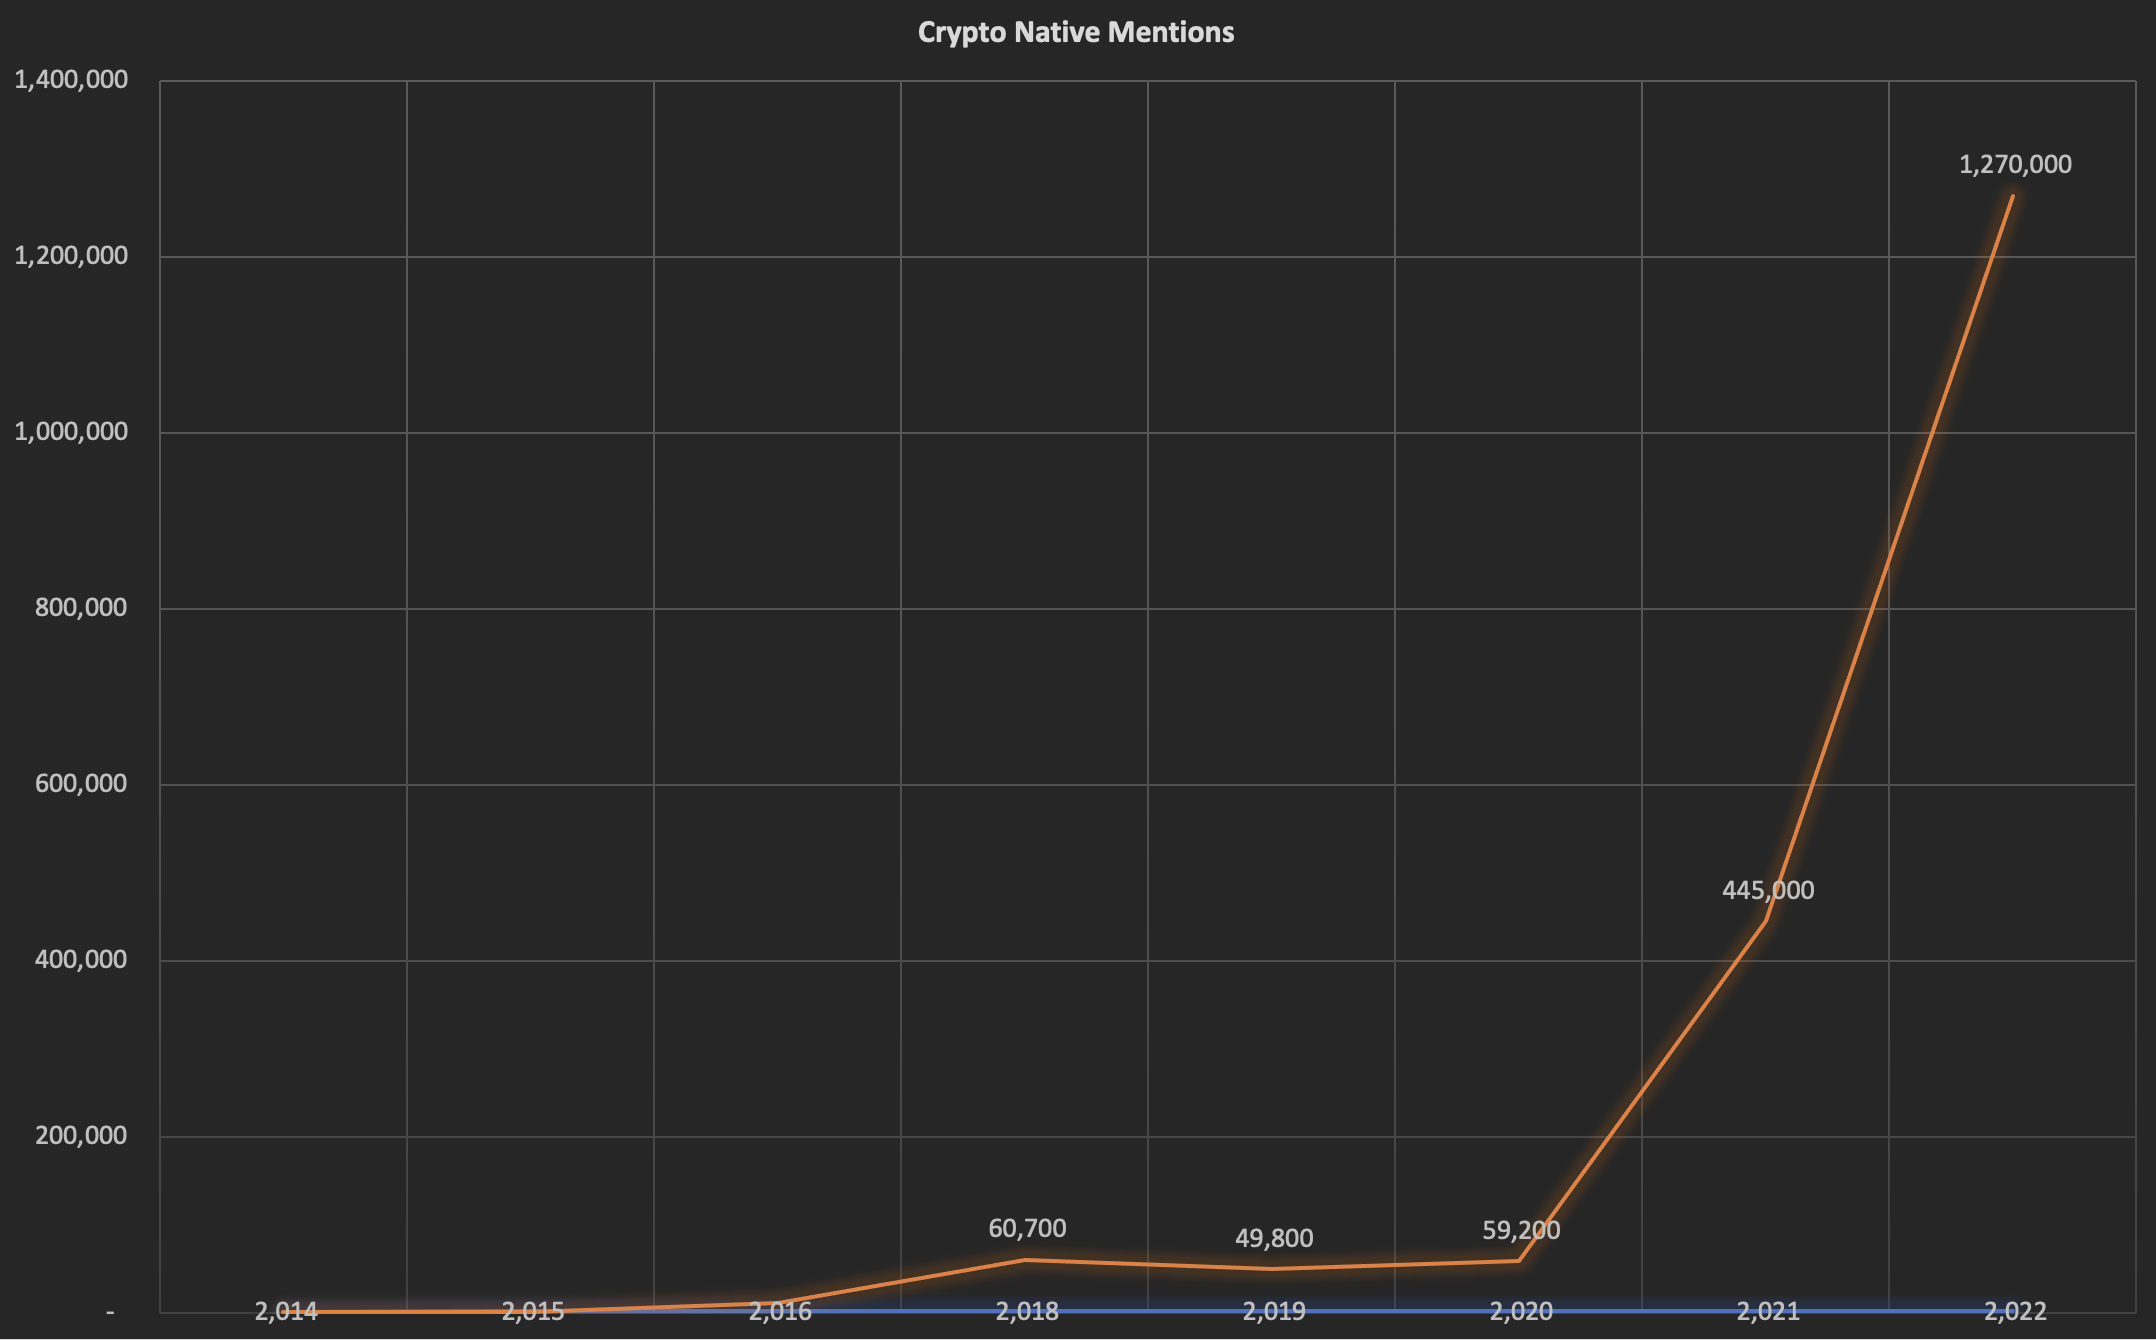Select the 2,020 x-axis label

coord(1521,1311)
